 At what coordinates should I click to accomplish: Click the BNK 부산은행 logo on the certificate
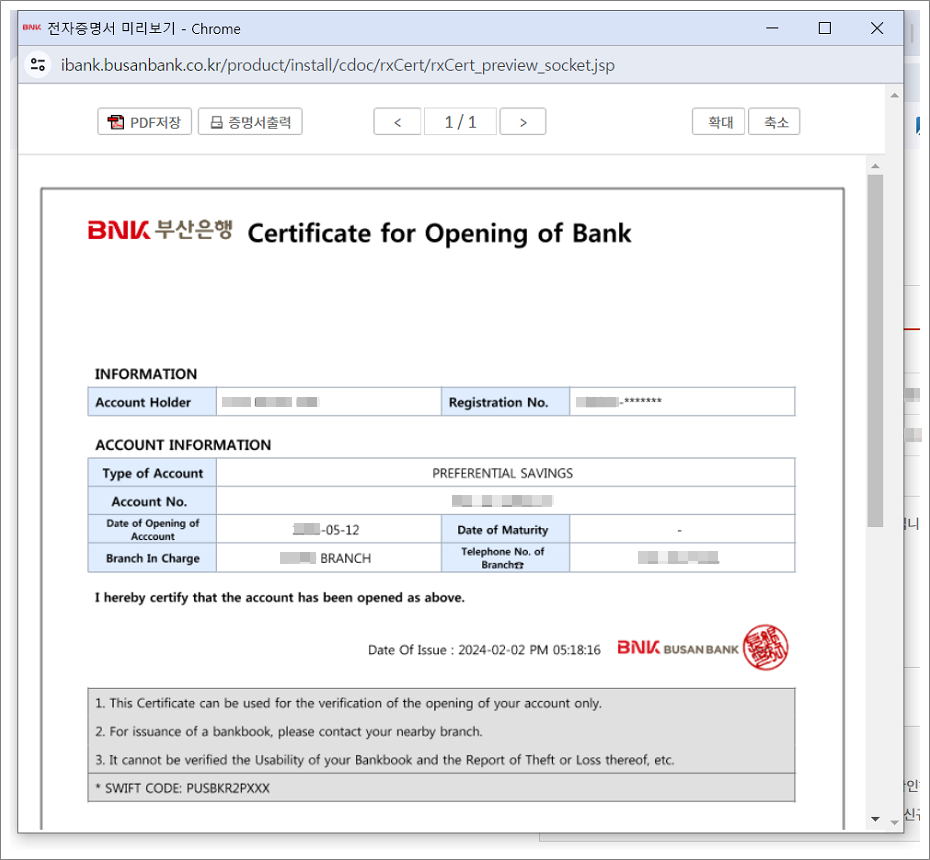tap(160, 230)
